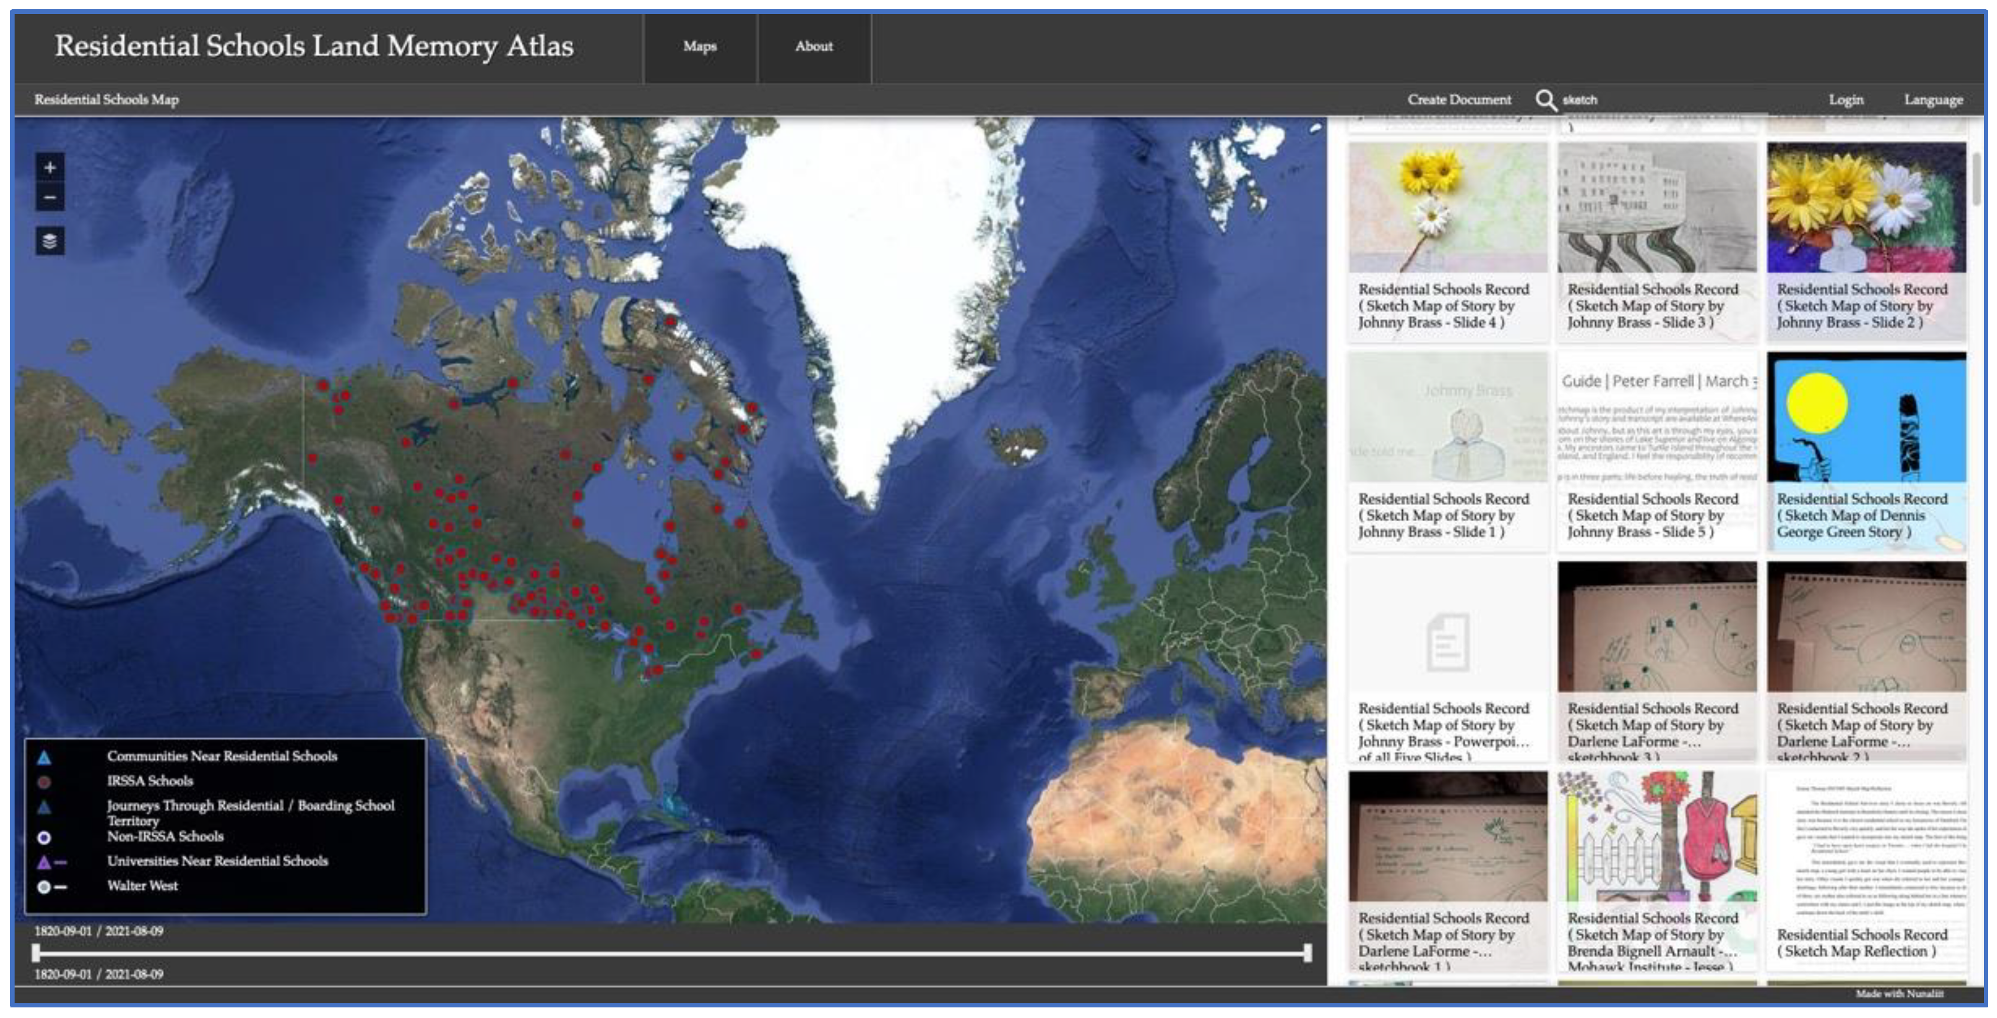Click the Walter West legend symbol
This screenshot has width=1997, height=1018.
click(x=51, y=887)
